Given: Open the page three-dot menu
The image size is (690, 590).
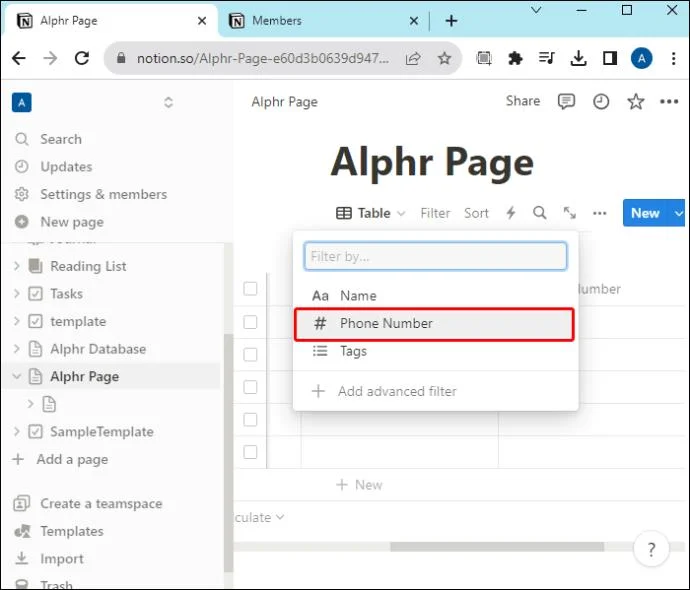Looking at the screenshot, I should tap(669, 102).
